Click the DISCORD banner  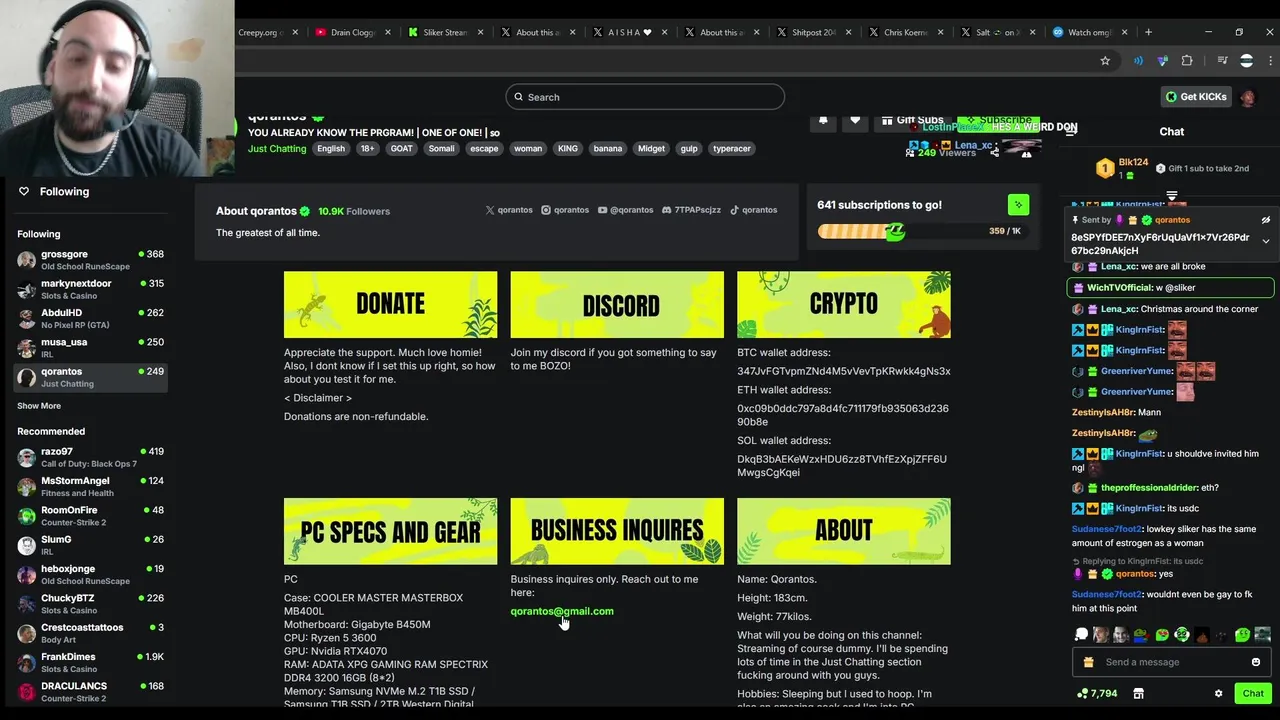coord(617,304)
